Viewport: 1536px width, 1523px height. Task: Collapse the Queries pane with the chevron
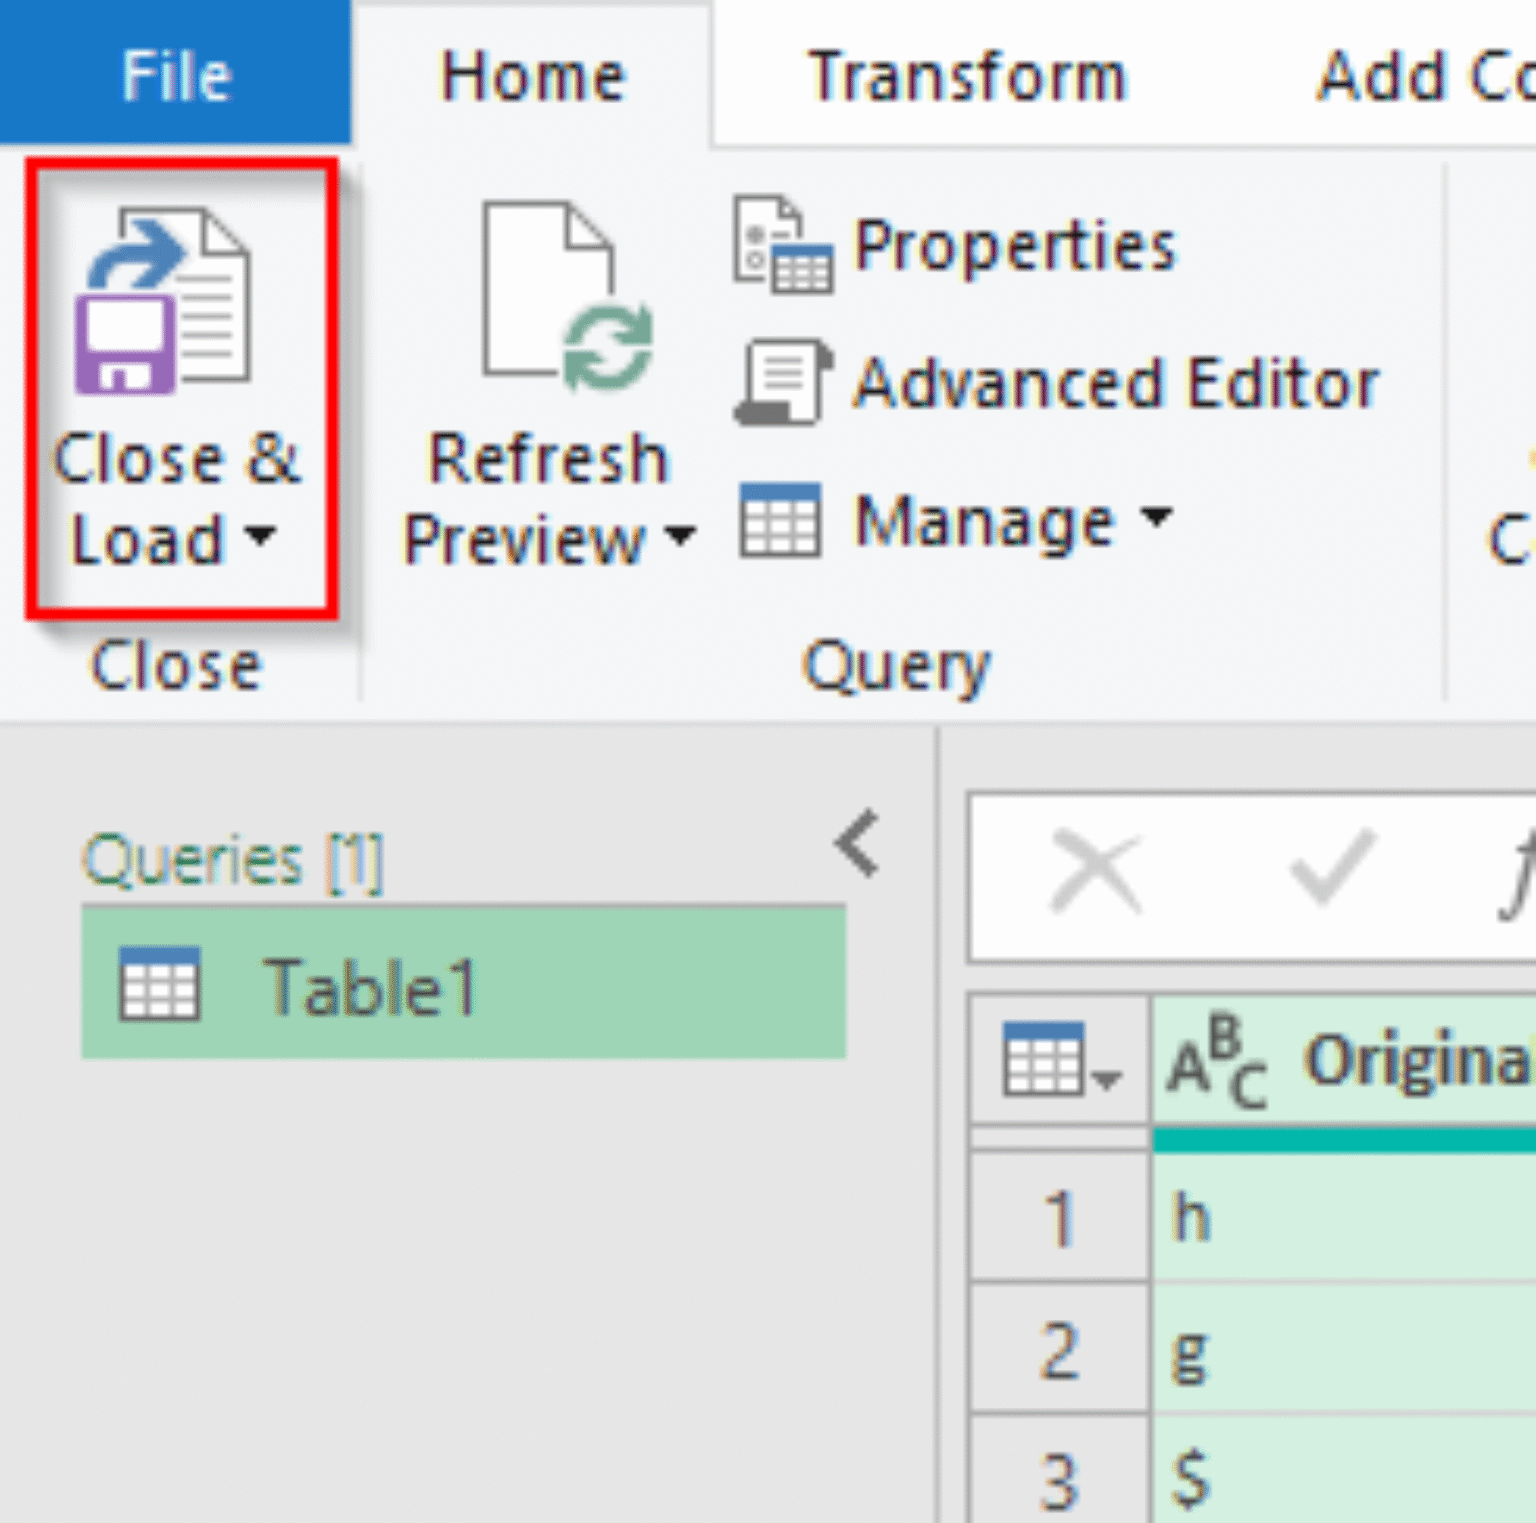click(x=857, y=843)
